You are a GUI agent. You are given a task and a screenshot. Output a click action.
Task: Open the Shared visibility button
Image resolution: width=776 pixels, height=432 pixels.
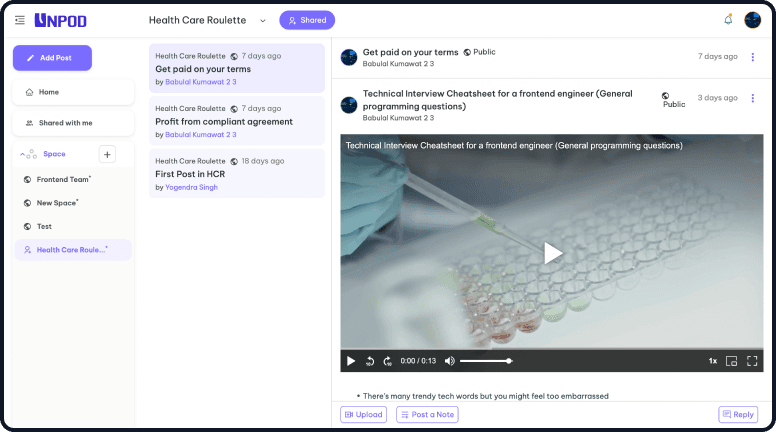[x=307, y=20]
